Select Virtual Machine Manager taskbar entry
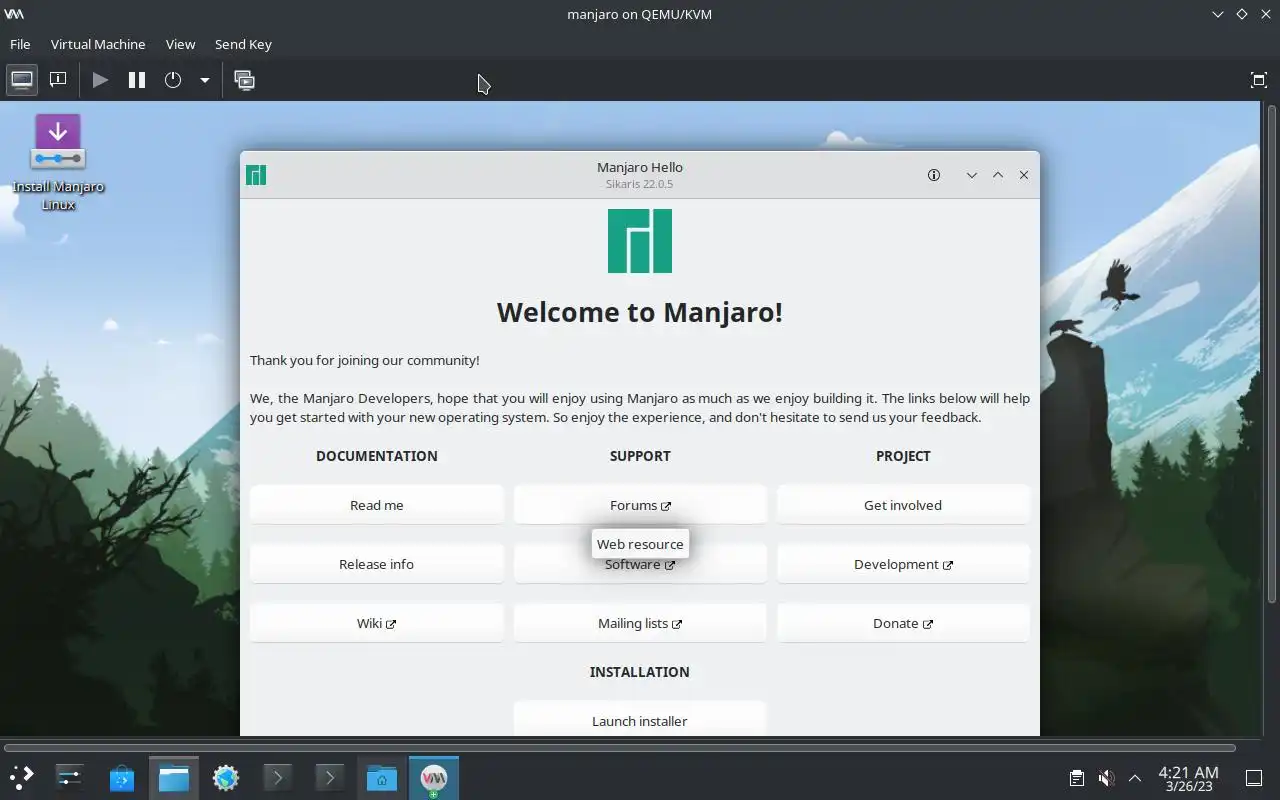The image size is (1280, 800). tap(434, 777)
